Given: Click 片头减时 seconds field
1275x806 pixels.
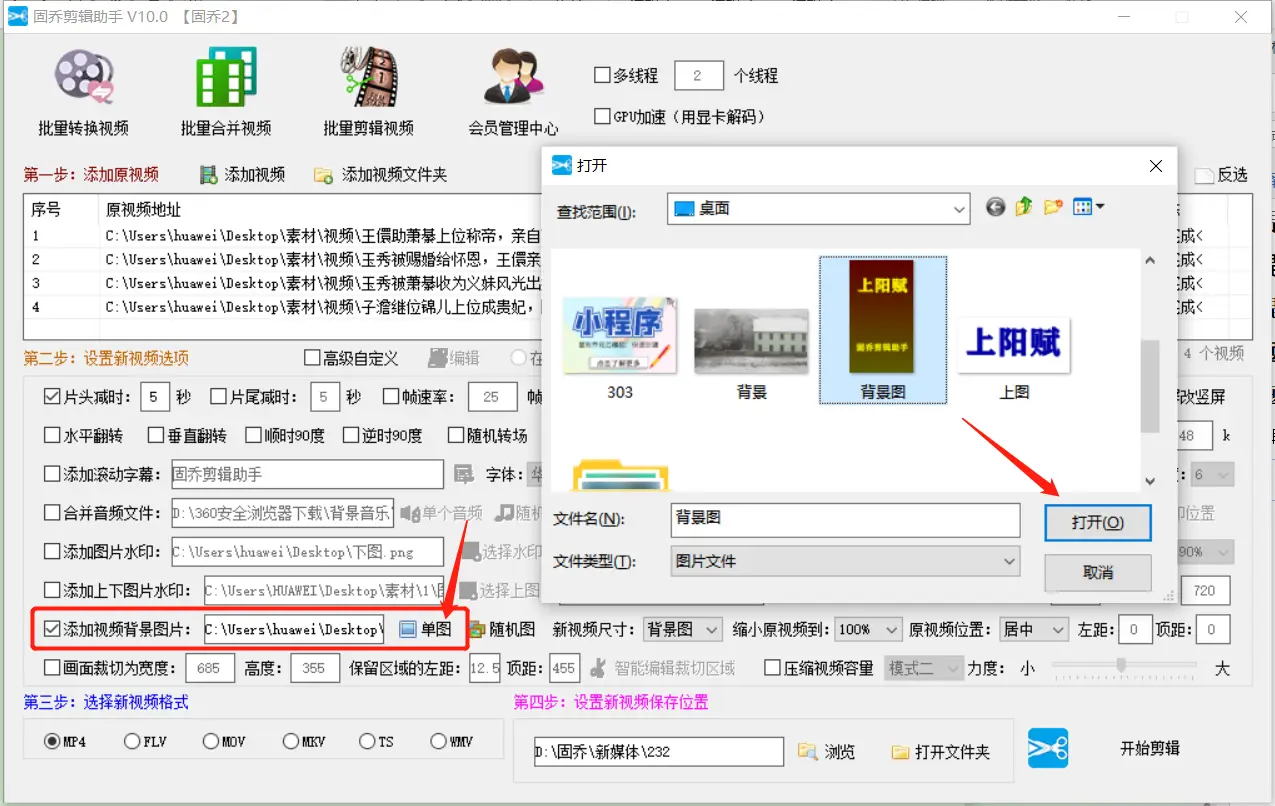Looking at the screenshot, I should [155, 397].
